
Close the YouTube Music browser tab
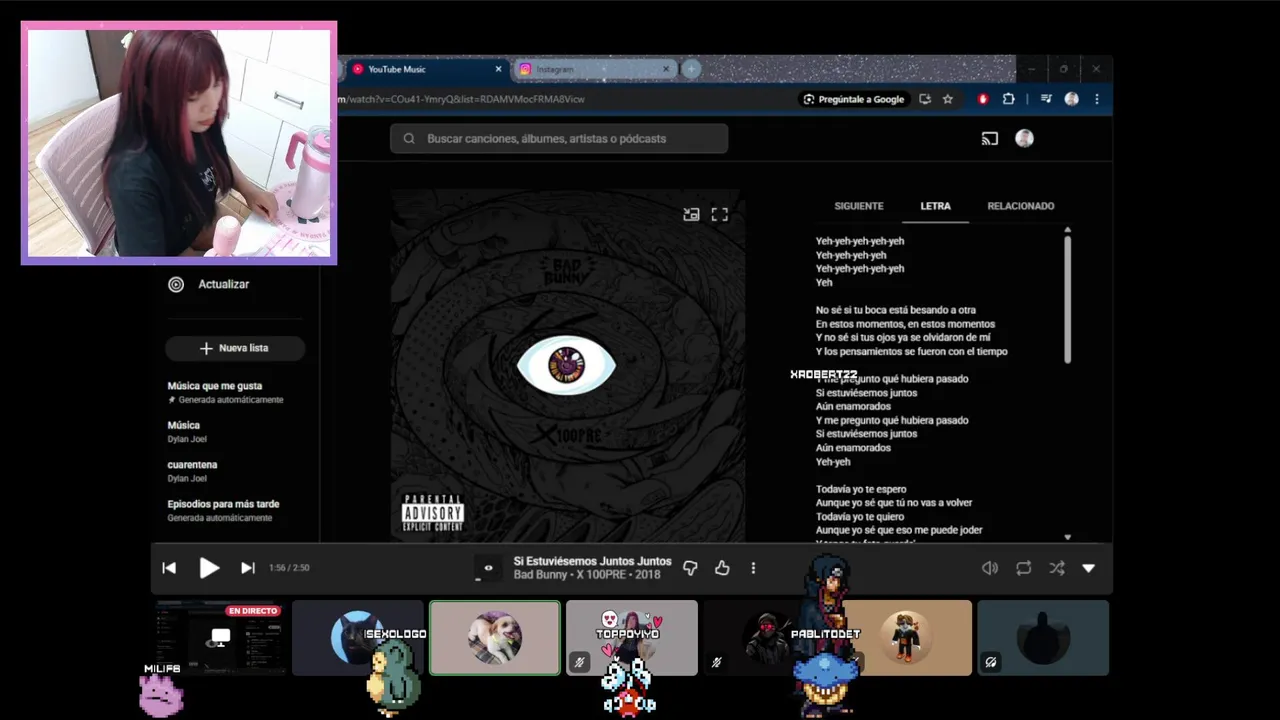499,69
